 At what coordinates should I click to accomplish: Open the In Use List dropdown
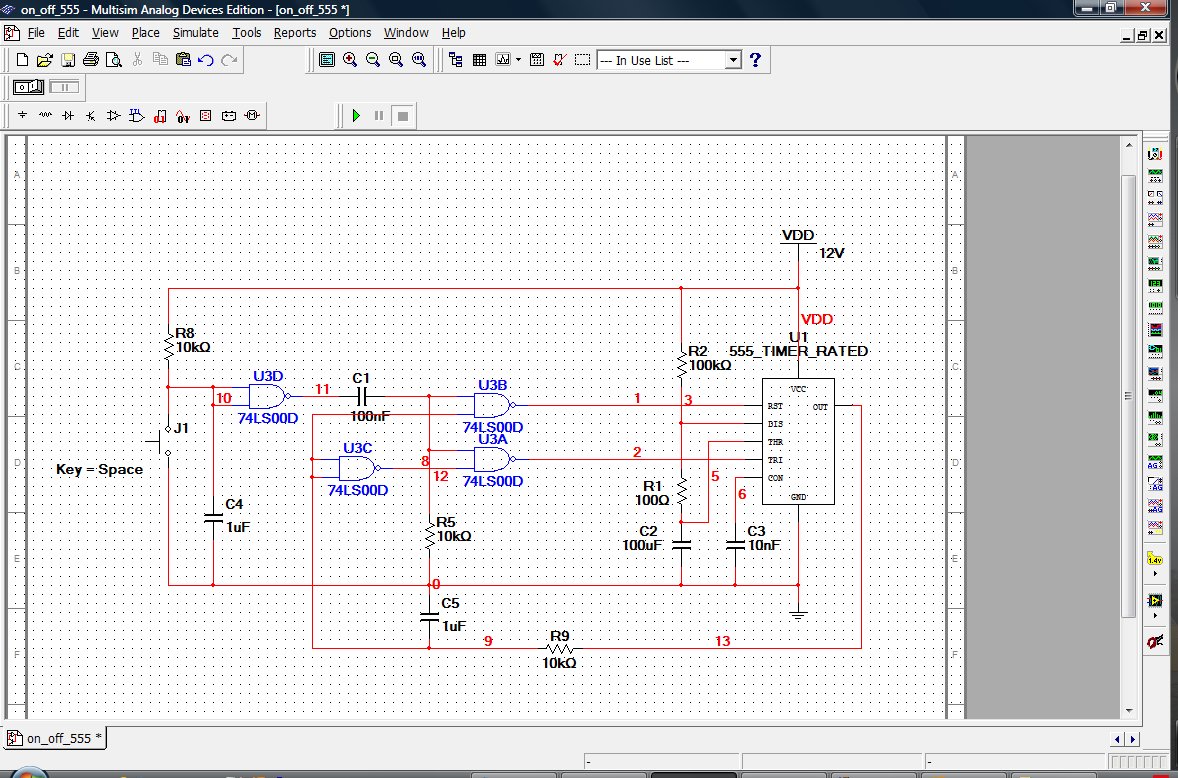732,60
